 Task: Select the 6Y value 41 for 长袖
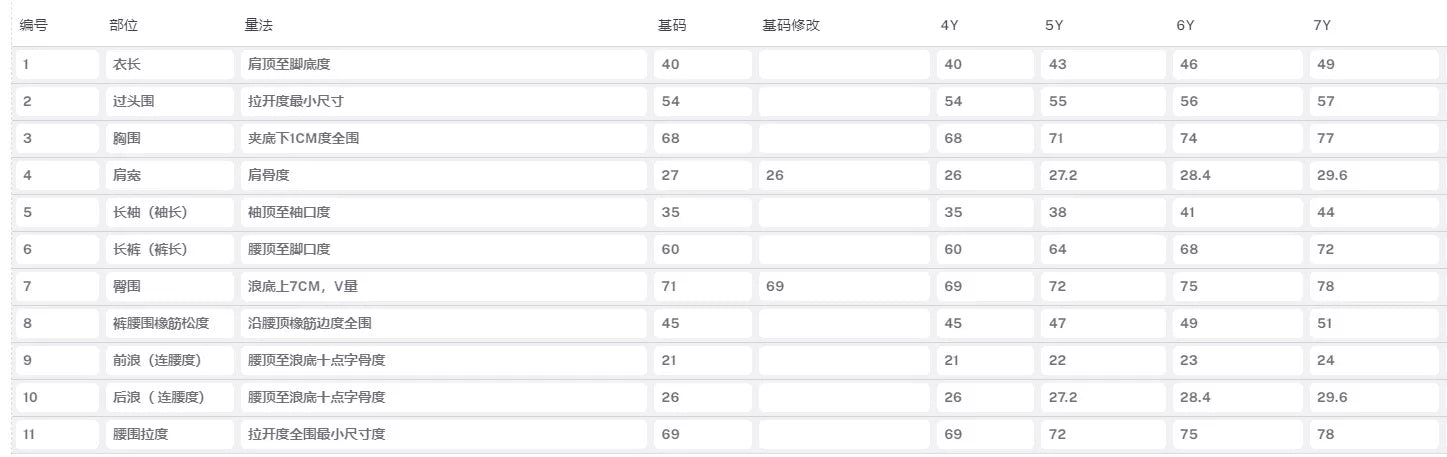[x=1237, y=213]
